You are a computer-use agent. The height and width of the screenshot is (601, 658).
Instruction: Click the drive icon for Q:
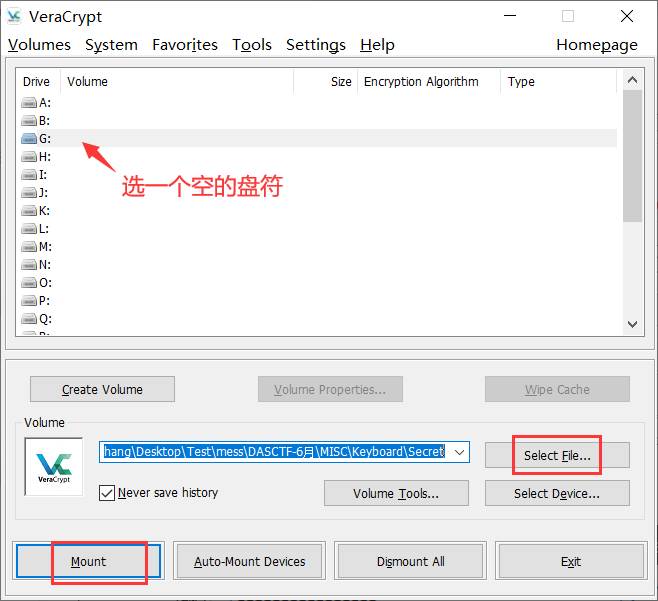[29, 319]
